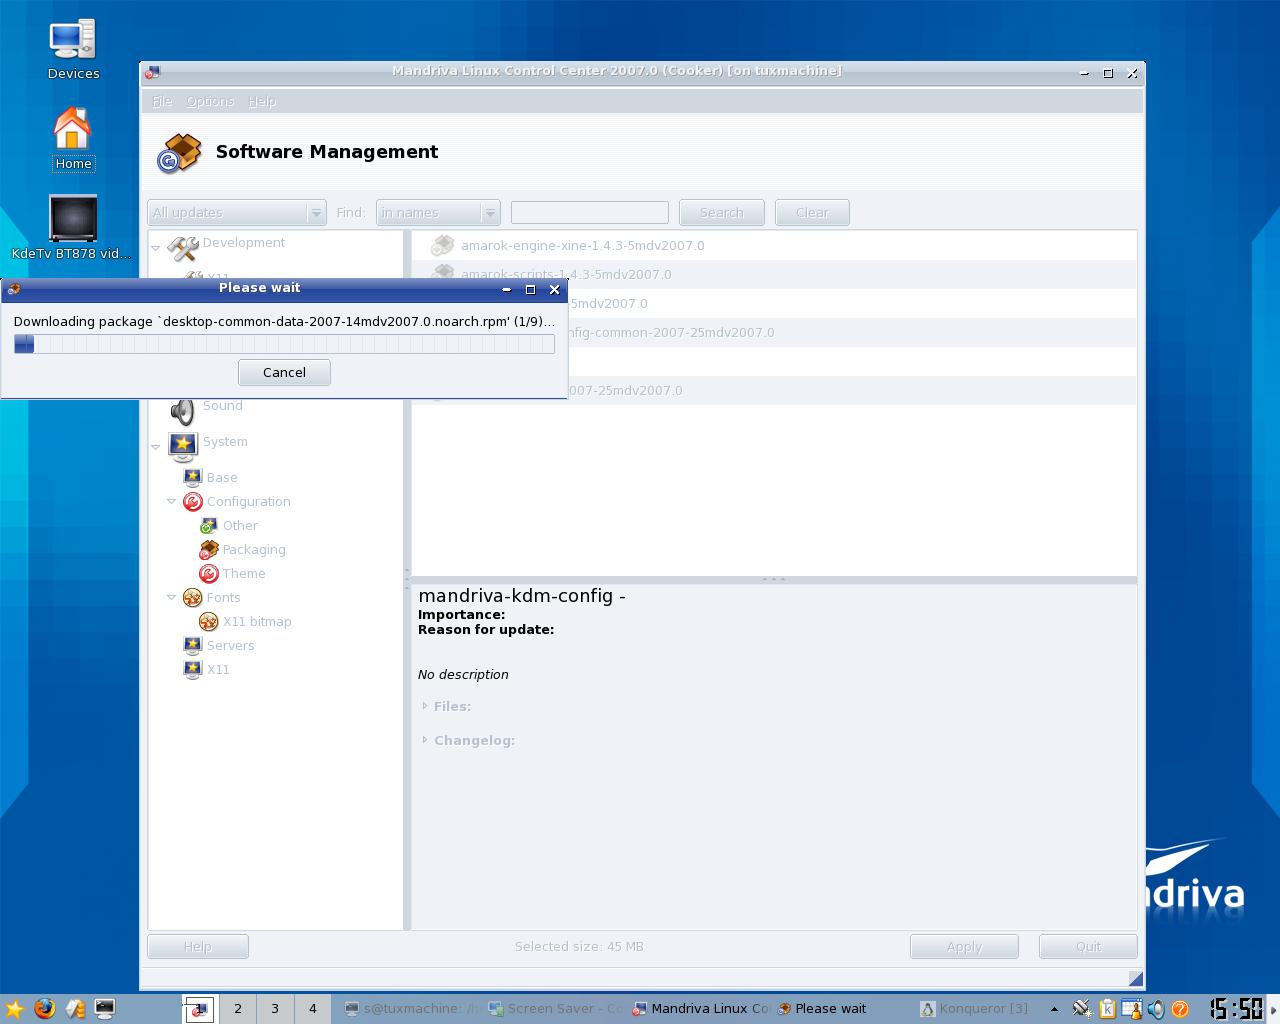The height and width of the screenshot is (1024, 1280).
Task: Open the Devices desktop icon
Action: click(72, 40)
